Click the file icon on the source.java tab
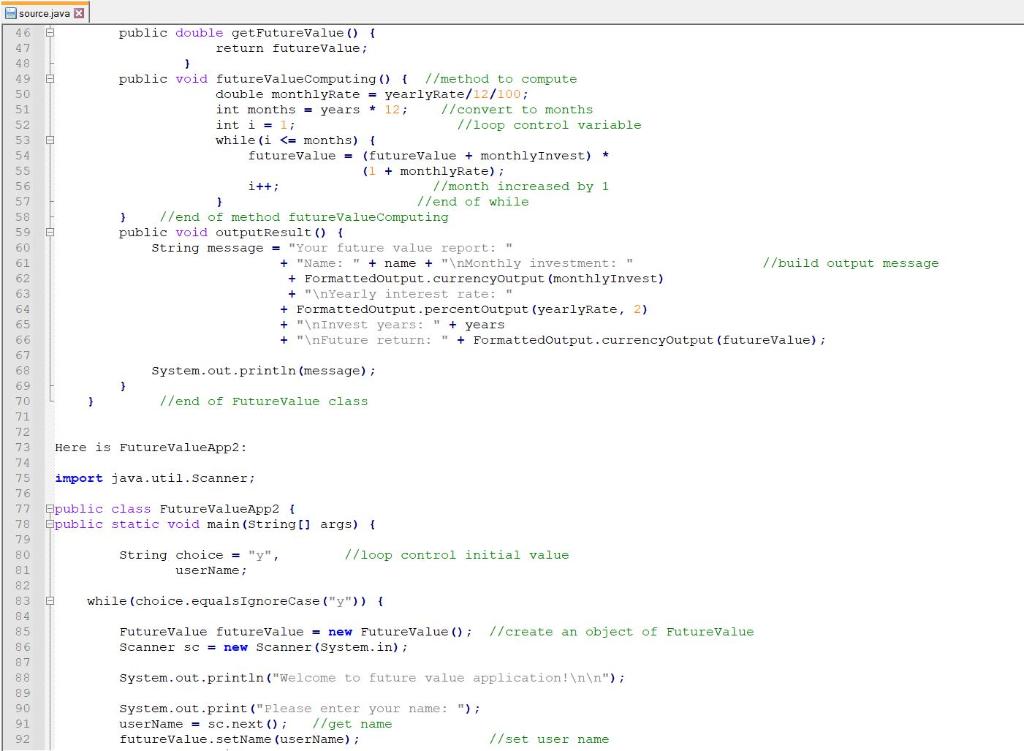 (11, 14)
